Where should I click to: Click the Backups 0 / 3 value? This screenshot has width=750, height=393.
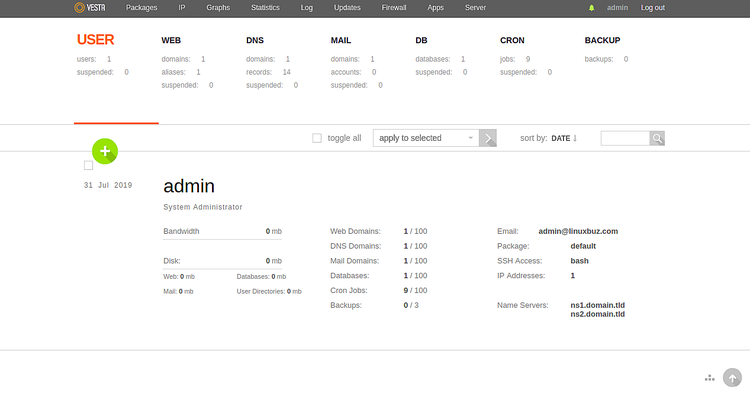click(x=411, y=305)
